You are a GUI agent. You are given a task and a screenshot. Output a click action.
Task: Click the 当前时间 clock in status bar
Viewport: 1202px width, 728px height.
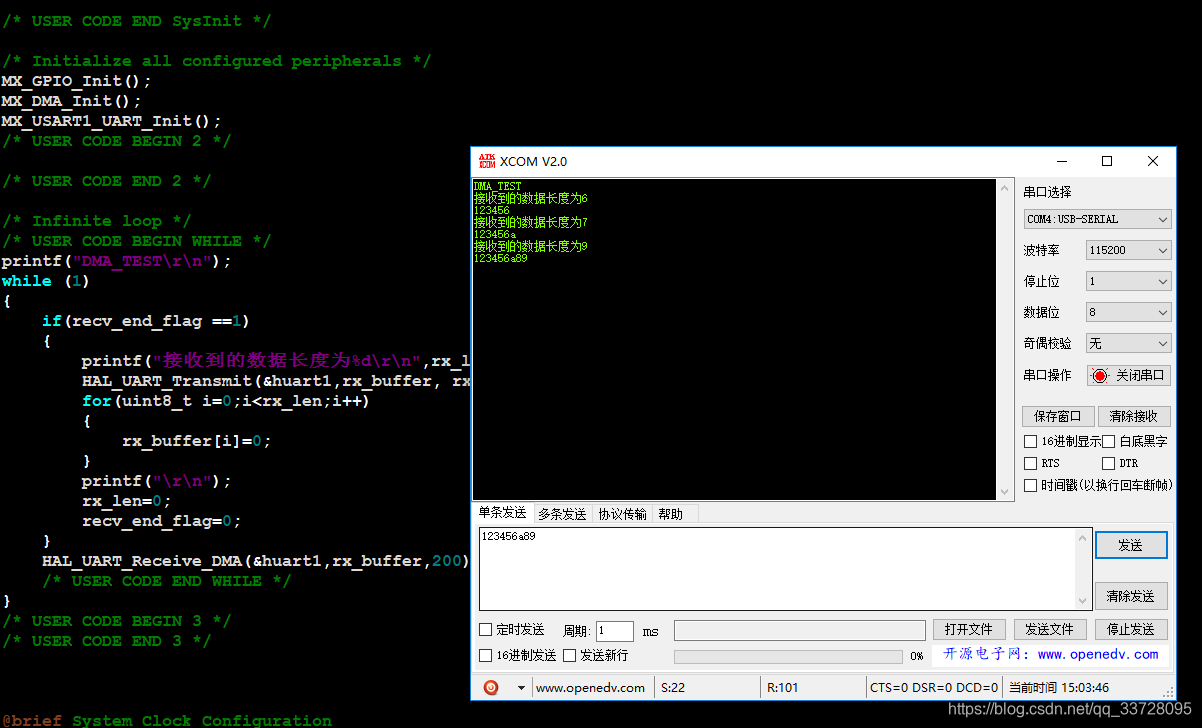pyautogui.click(x=1058, y=688)
